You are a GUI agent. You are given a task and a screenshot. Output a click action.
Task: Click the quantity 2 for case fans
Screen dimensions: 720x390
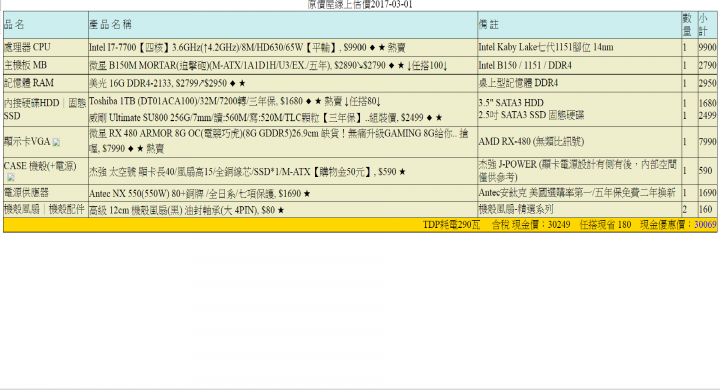[685, 209]
